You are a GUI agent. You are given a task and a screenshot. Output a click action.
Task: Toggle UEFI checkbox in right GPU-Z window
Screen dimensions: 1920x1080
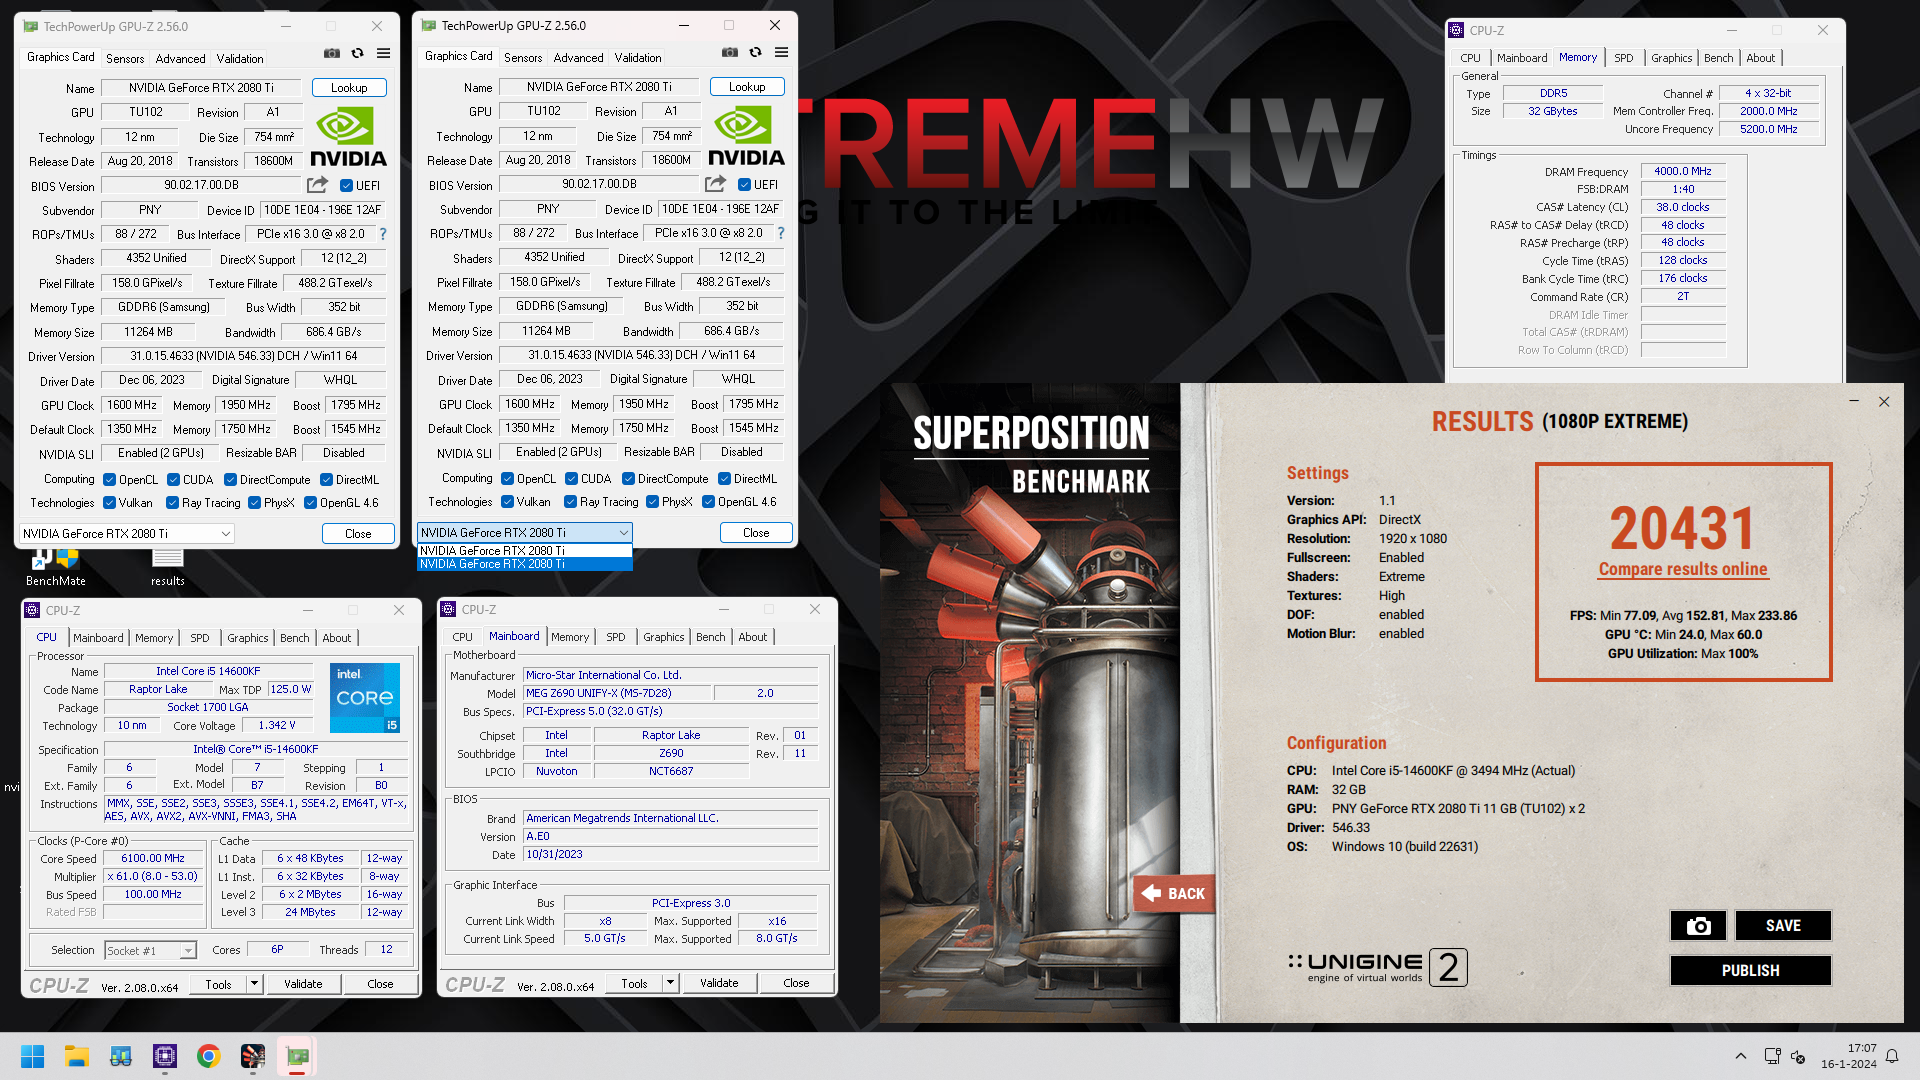tap(744, 185)
